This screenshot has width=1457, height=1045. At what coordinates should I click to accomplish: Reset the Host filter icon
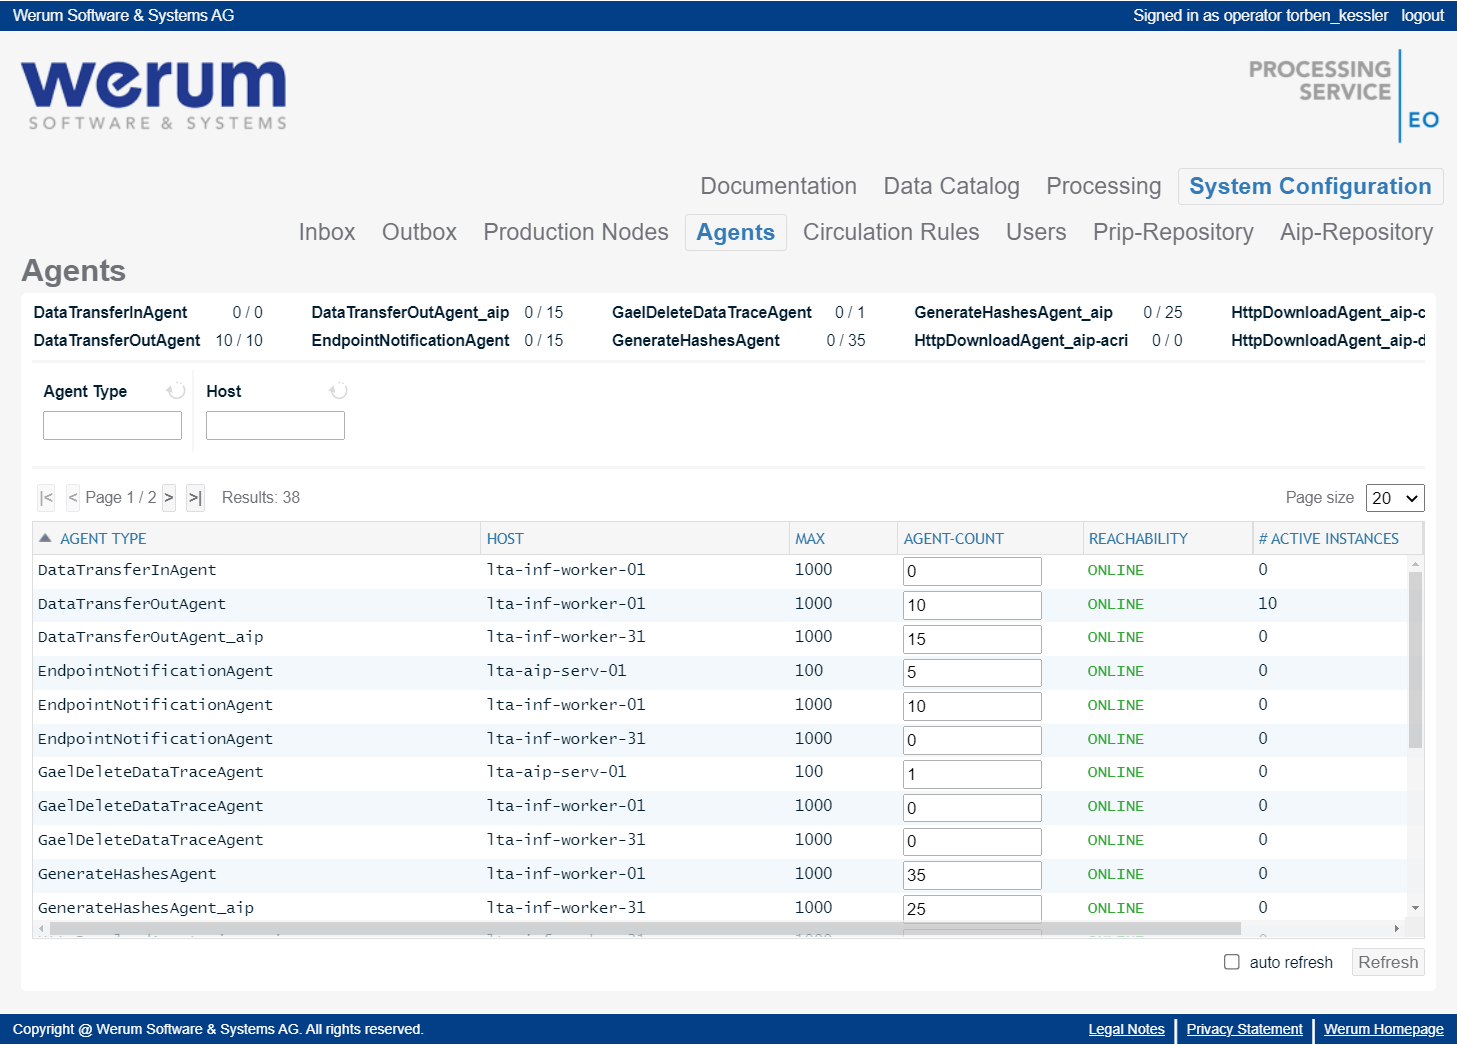point(339,390)
